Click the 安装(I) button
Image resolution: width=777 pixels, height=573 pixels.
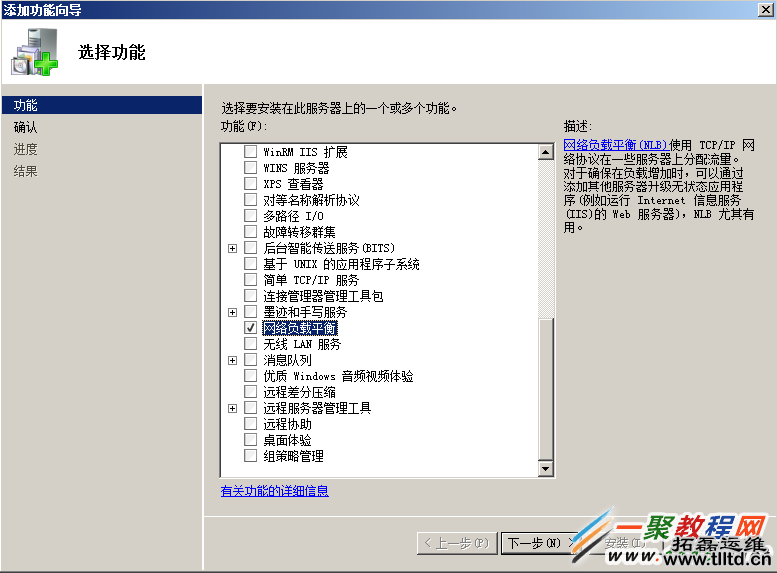(625, 543)
